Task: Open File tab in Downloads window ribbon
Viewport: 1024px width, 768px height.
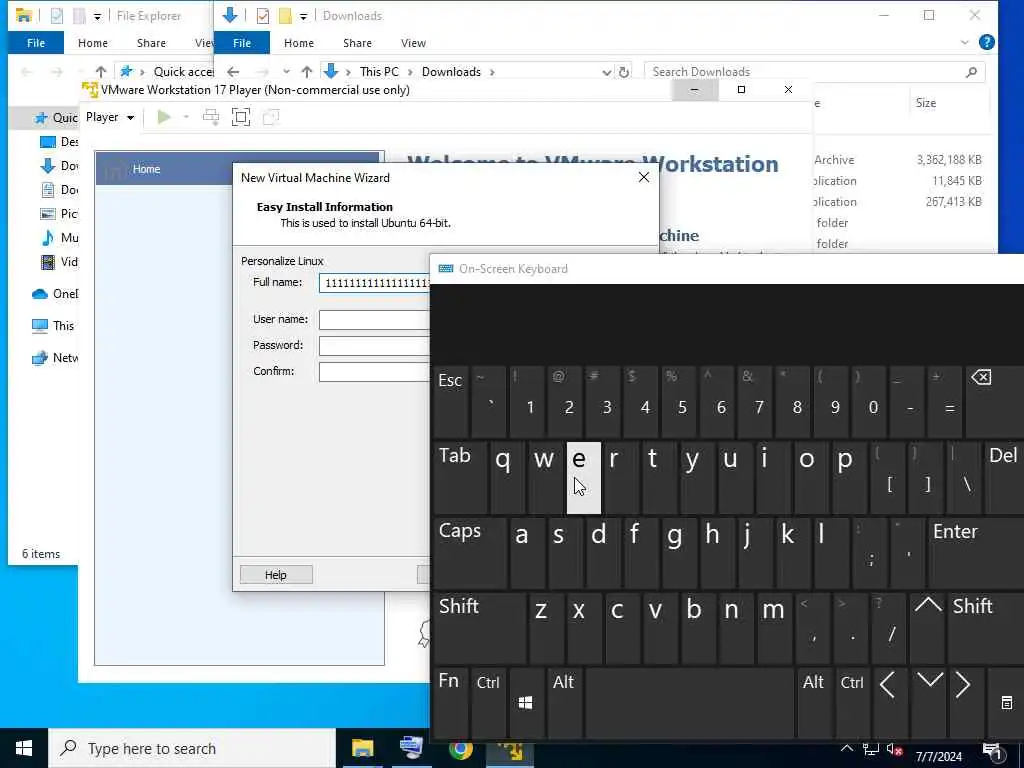Action: [242, 43]
